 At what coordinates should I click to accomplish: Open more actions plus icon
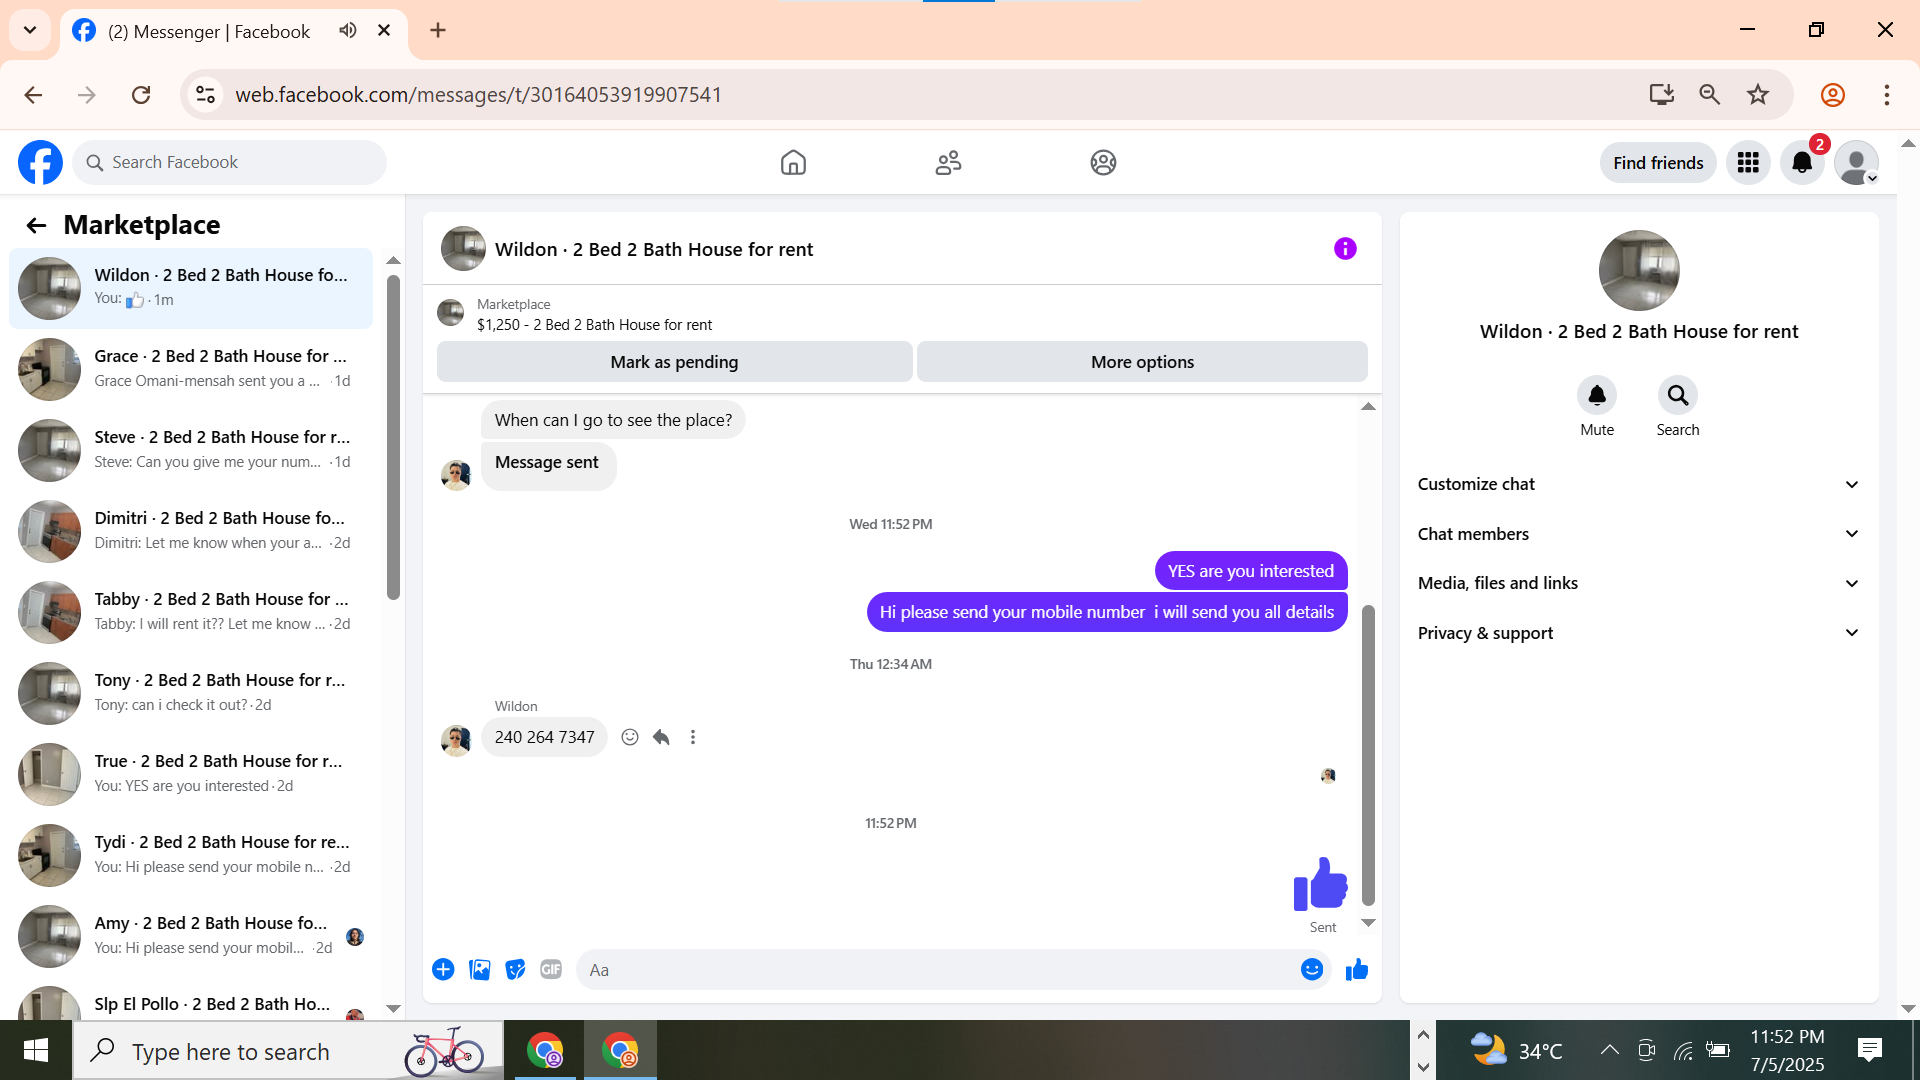[443, 969]
